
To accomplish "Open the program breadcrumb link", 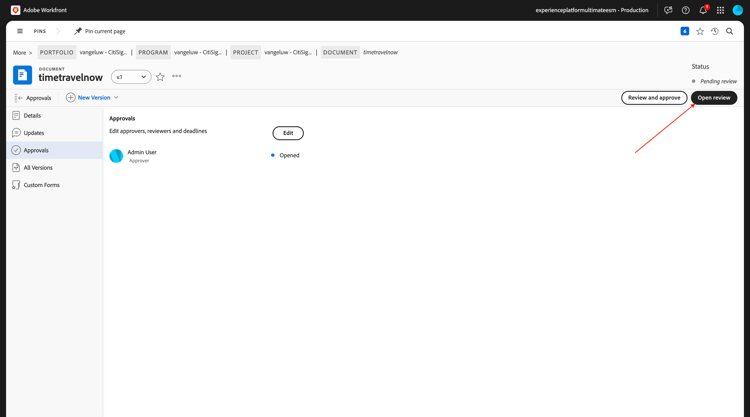I will pos(198,52).
